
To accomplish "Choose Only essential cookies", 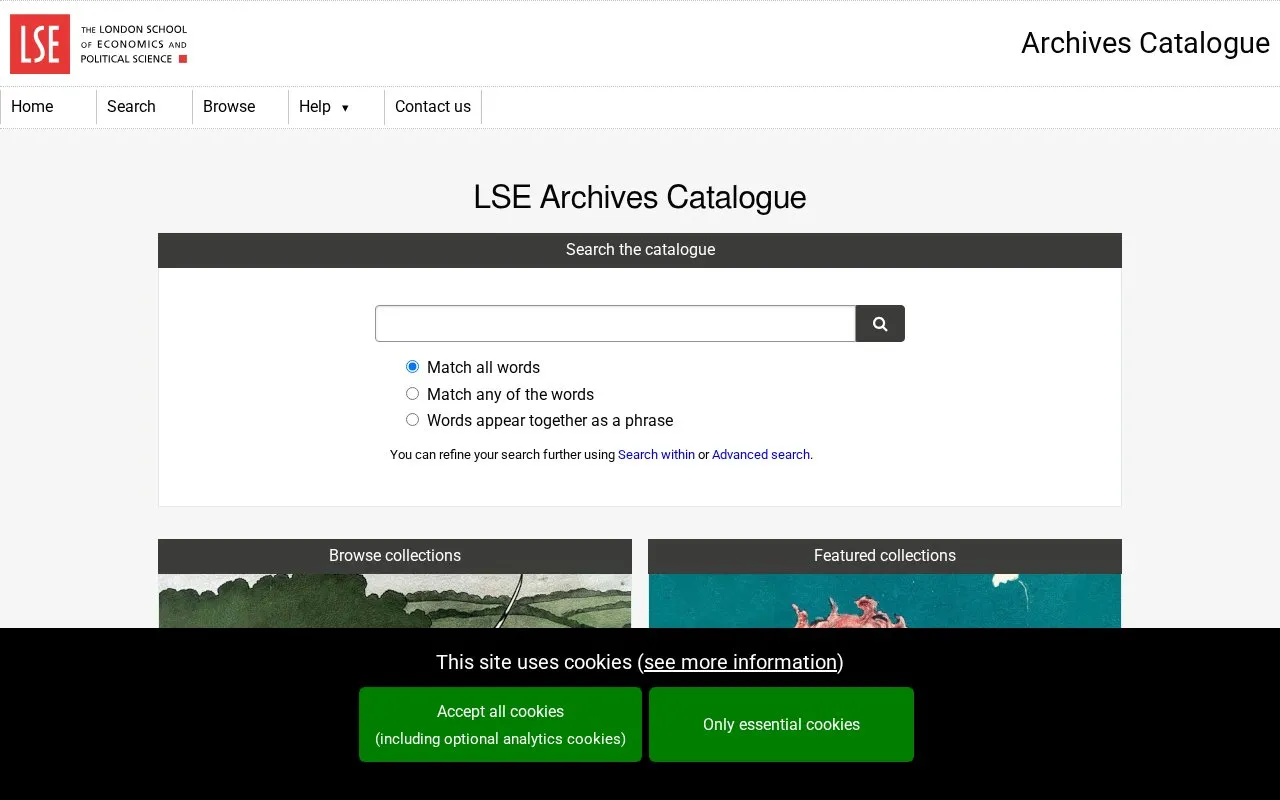I will (781, 724).
